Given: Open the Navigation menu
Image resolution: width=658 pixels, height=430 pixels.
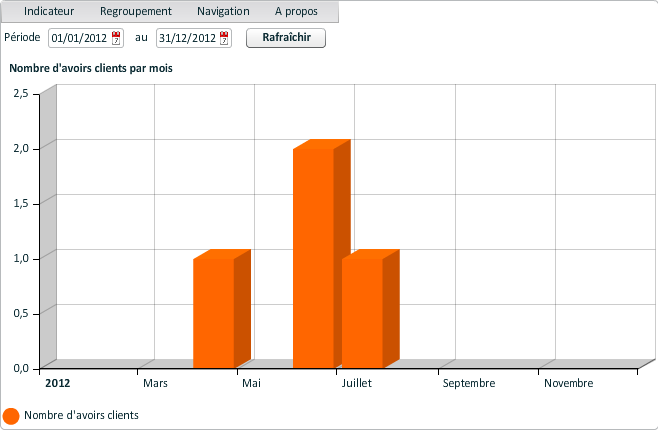Looking at the screenshot, I should tap(223, 11).
